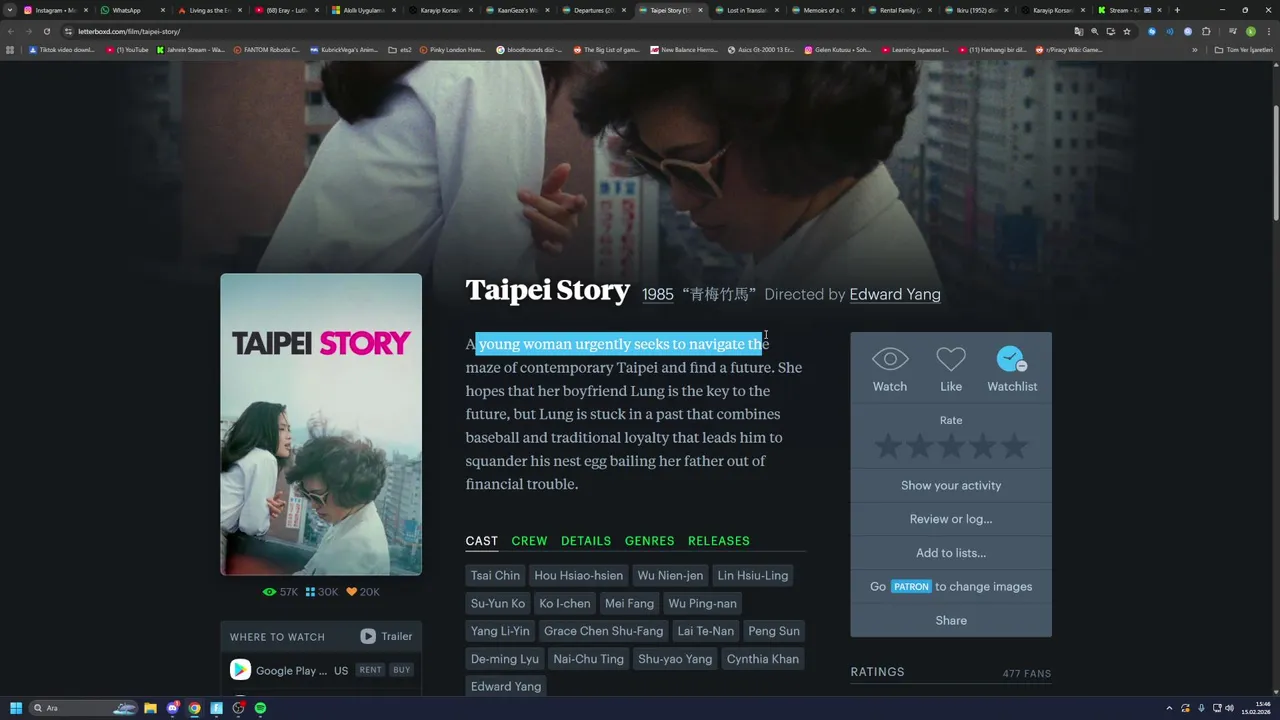Image resolution: width=1280 pixels, height=720 pixels.
Task: Click Add to lists...
Action: pos(951,553)
